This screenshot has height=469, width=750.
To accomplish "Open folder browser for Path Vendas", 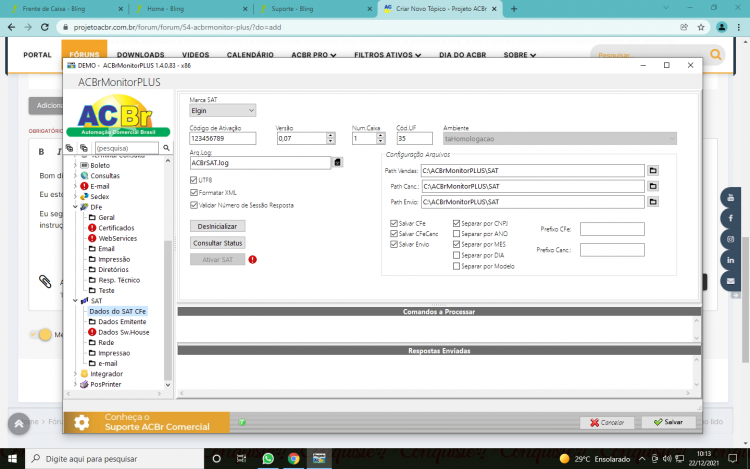I will (653, 171).
